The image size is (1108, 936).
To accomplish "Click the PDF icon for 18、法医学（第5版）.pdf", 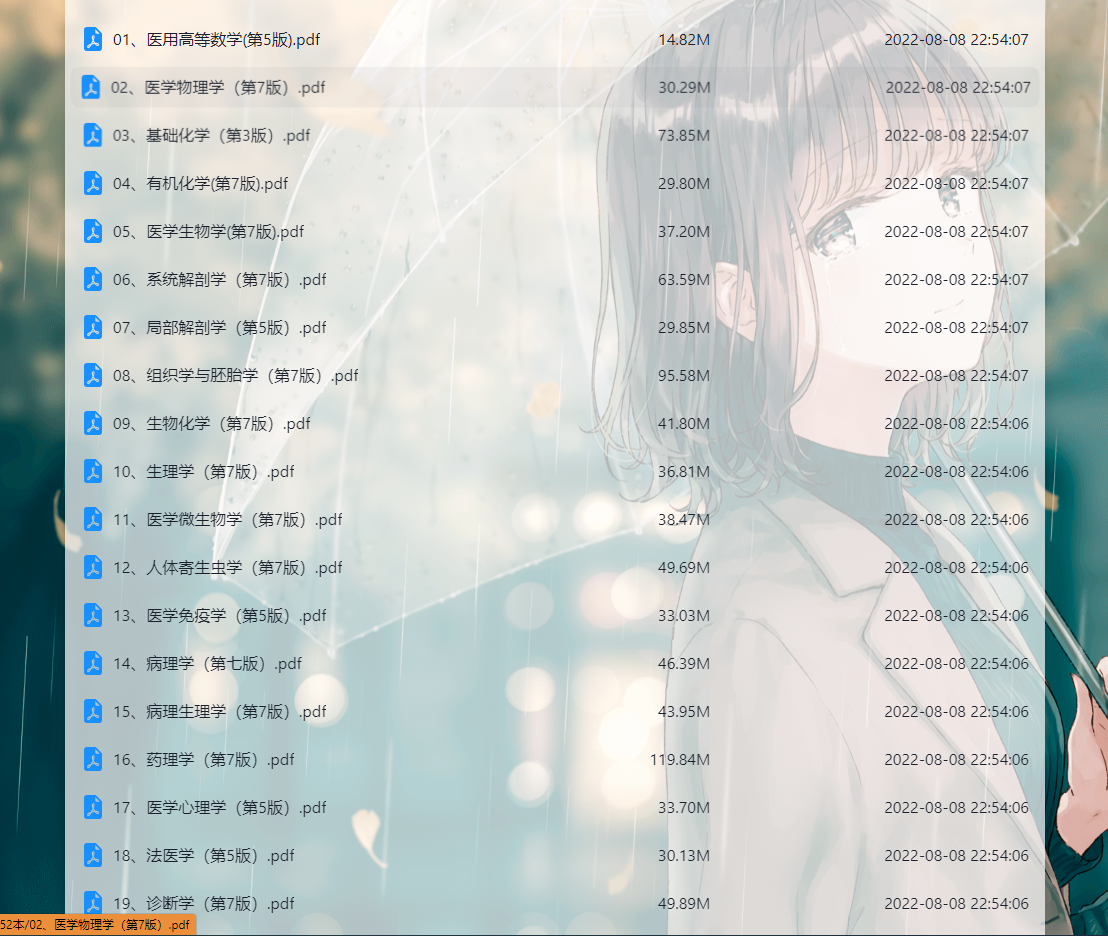I will coord(93,856).
